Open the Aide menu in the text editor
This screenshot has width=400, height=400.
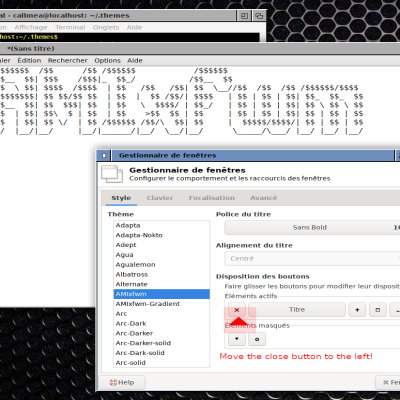[135, 60]
